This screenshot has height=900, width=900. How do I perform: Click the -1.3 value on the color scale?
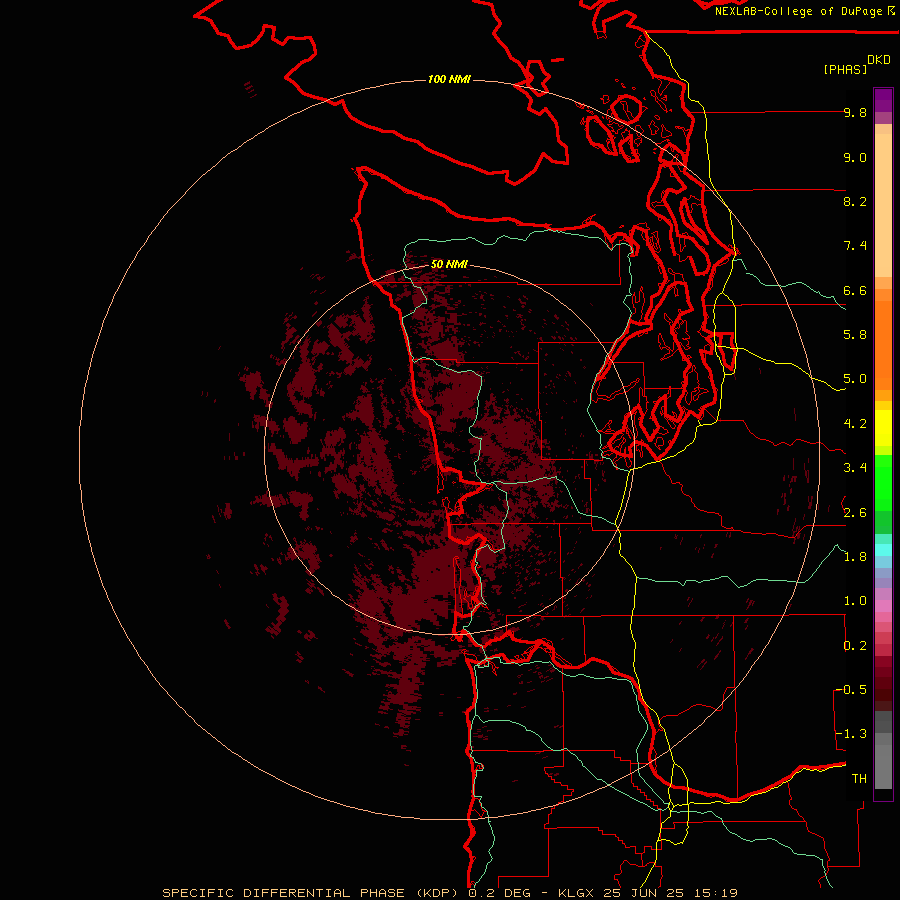pos(851,734)
